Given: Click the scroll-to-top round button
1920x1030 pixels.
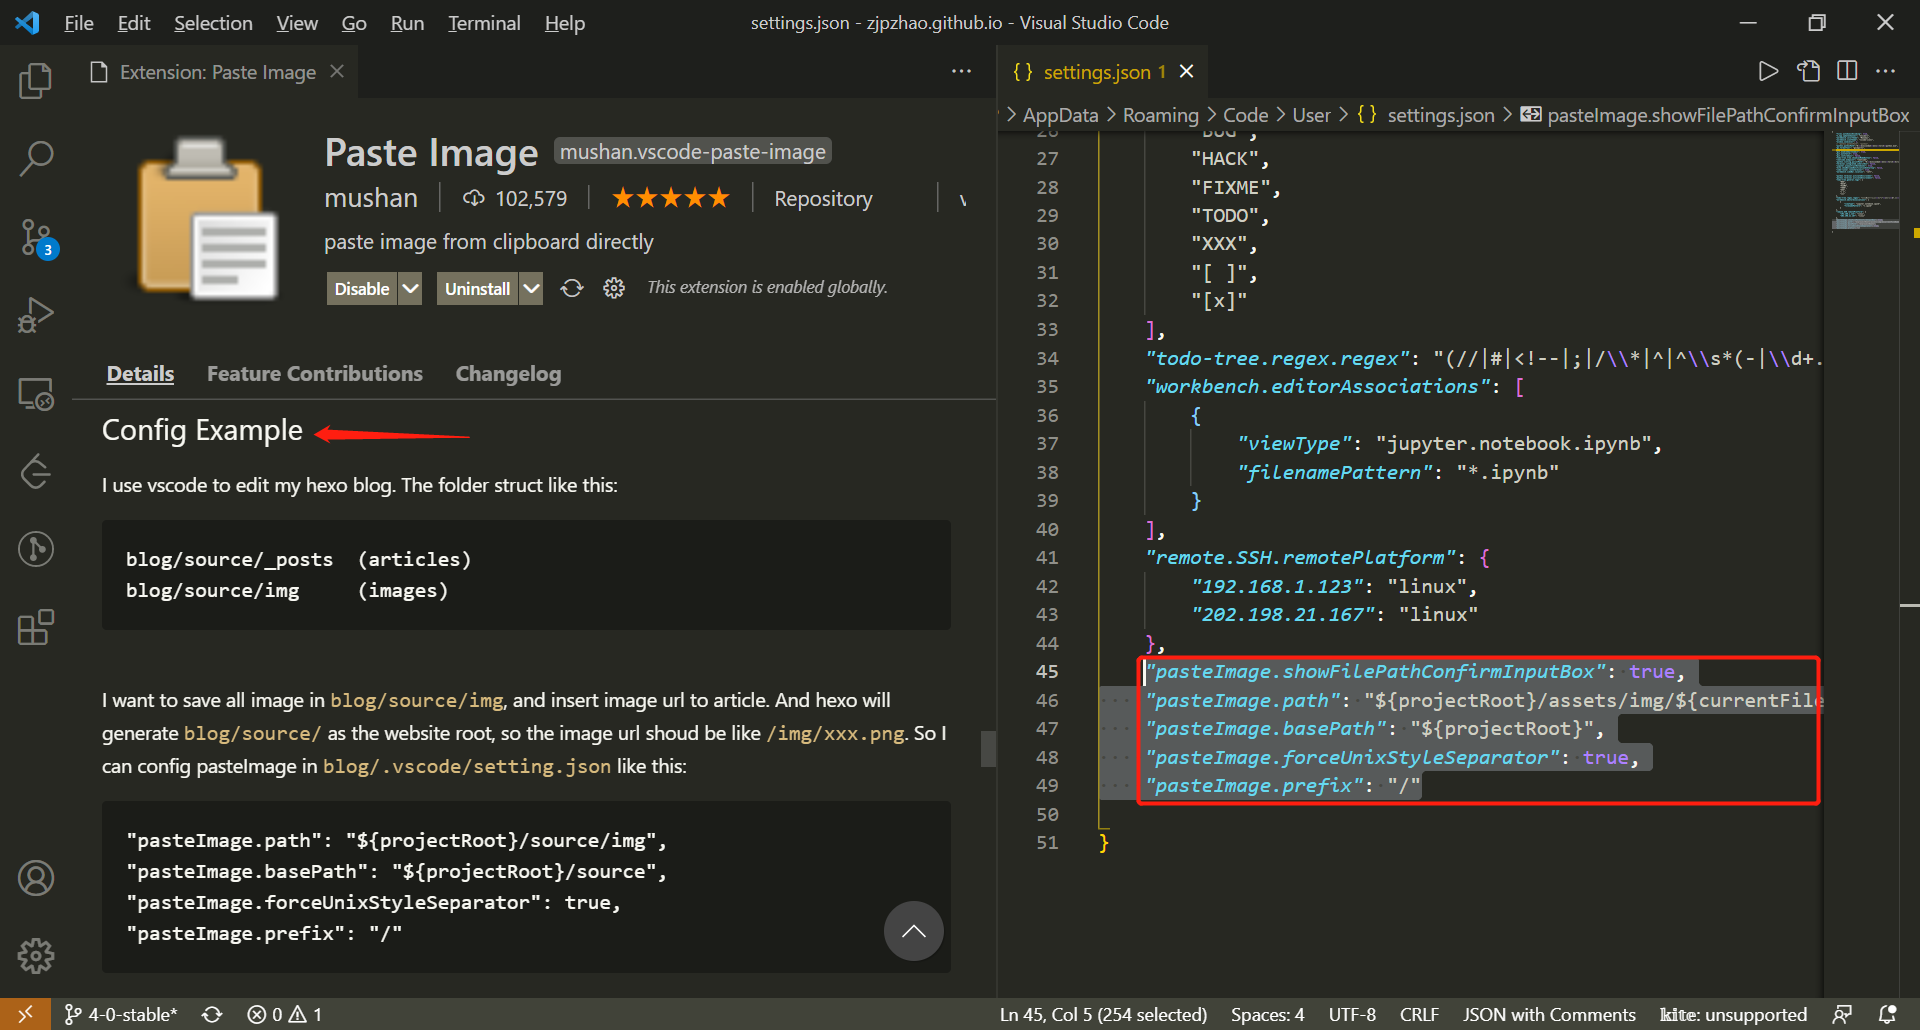Looking at the screenshot, I should (913, 931).
